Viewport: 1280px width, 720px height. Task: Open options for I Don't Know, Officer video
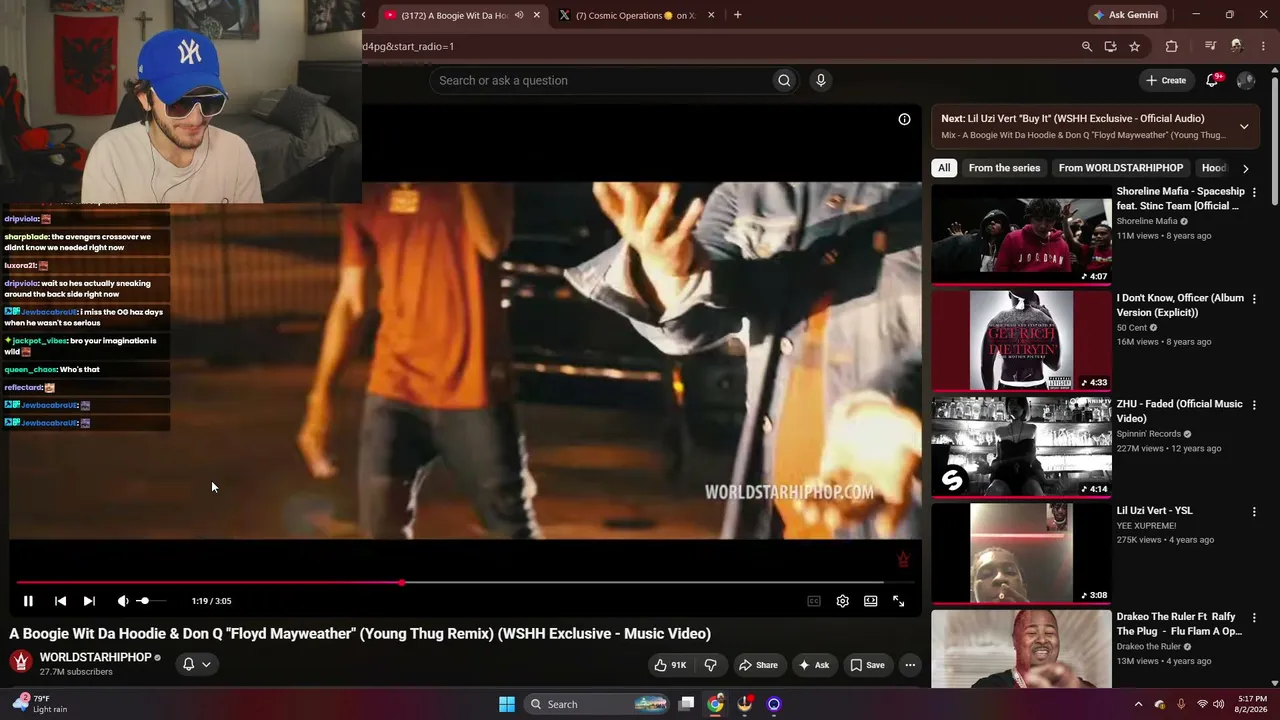coord(1254,298)
